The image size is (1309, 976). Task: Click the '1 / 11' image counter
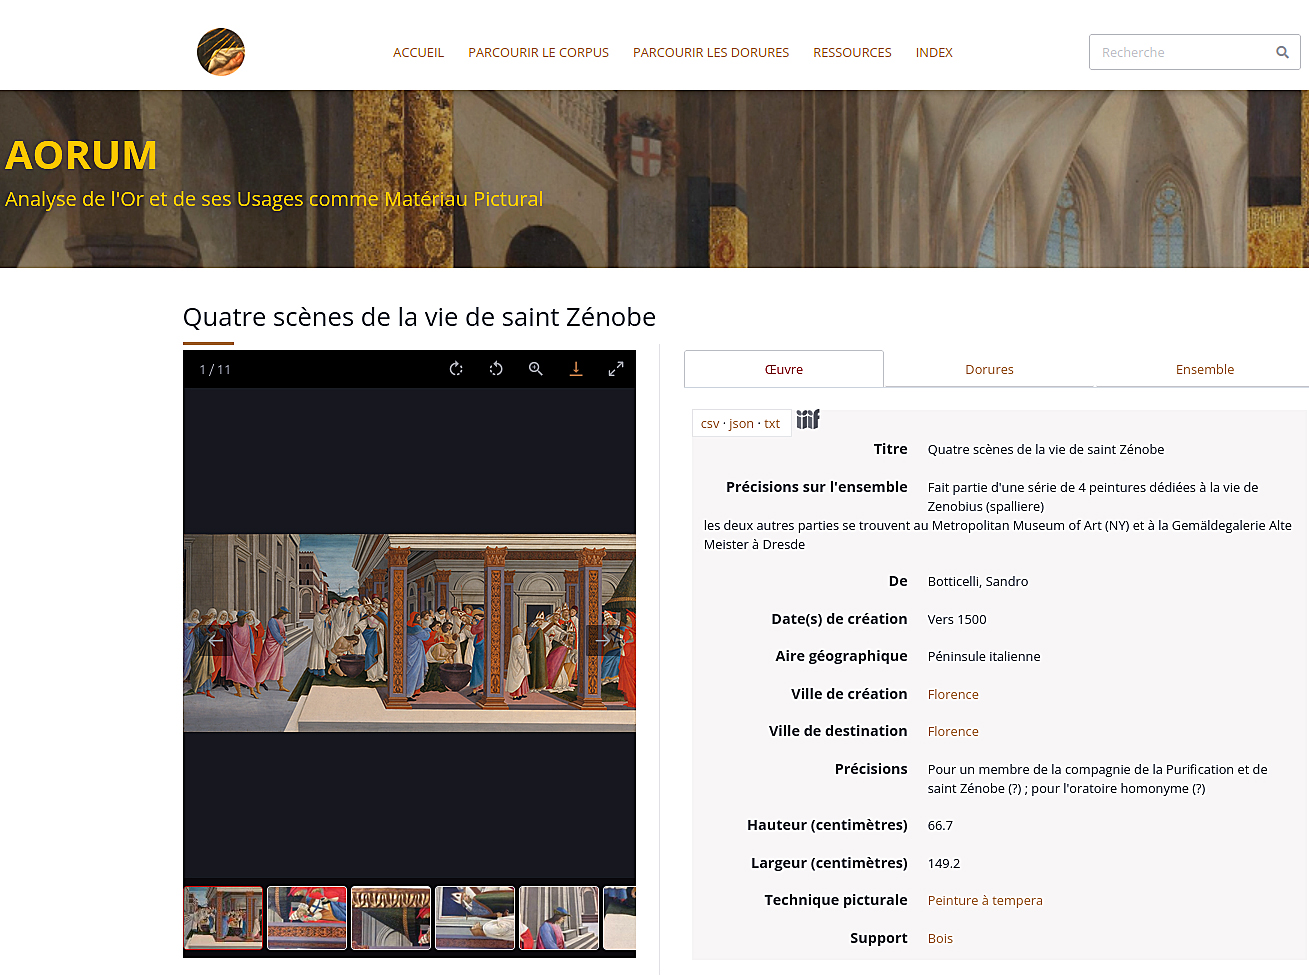215,370
